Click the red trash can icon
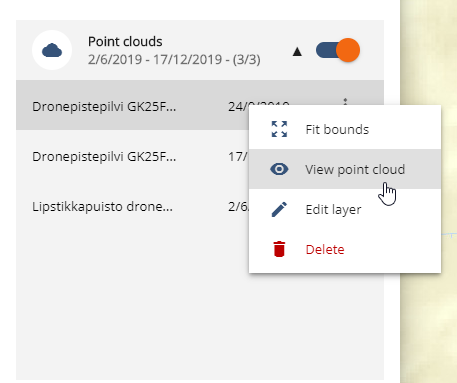Screen dimensions: 457x383 [279, 249]
